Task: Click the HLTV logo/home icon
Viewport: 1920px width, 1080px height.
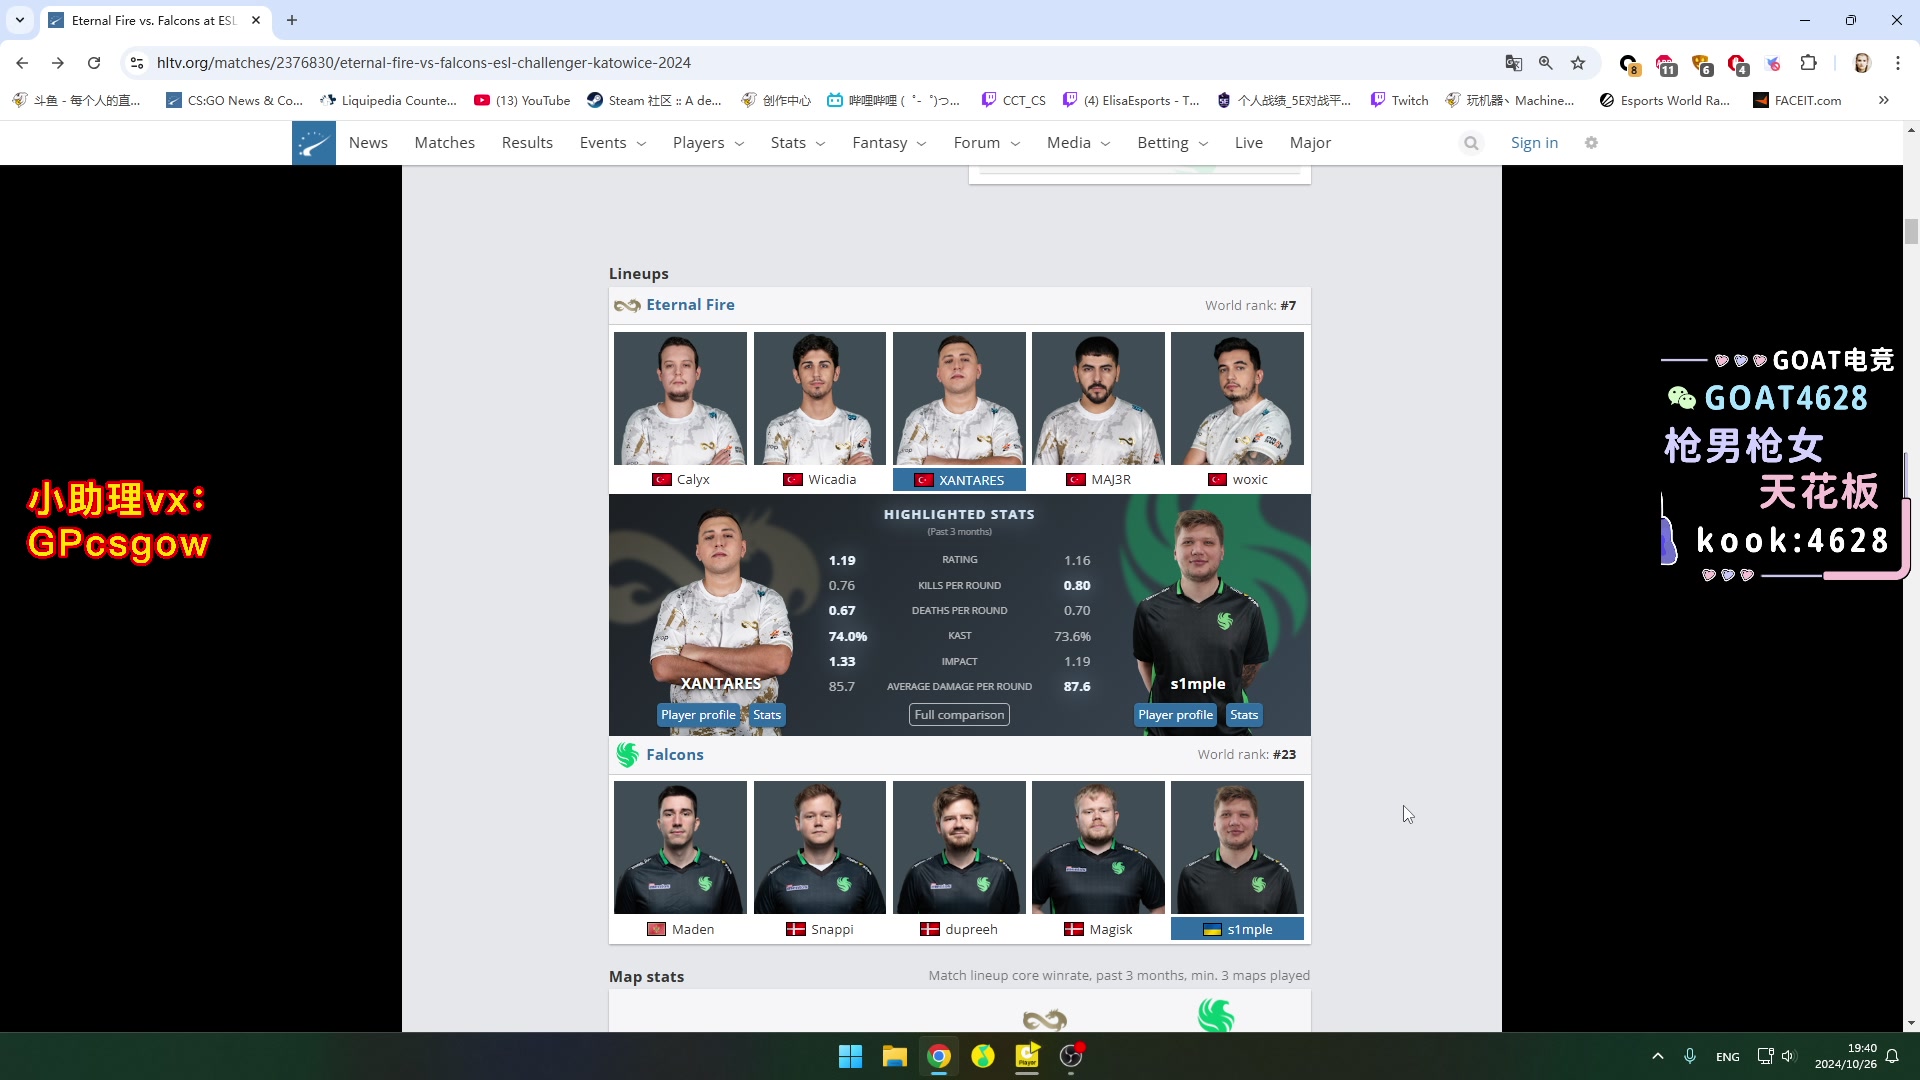Action: coord(314,141)
